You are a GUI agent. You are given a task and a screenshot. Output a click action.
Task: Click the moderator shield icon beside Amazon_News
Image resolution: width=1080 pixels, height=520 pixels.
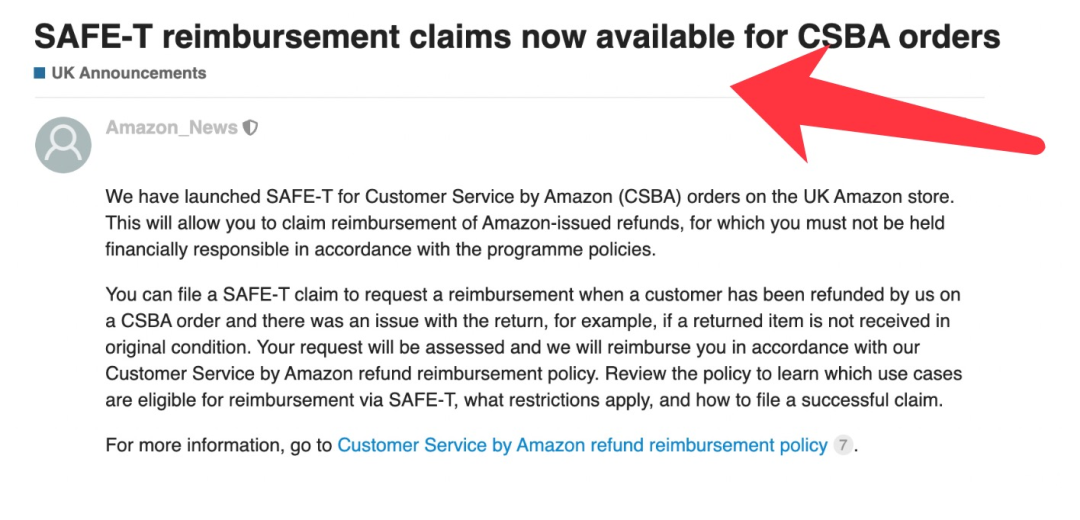click(x=251, y=128)
